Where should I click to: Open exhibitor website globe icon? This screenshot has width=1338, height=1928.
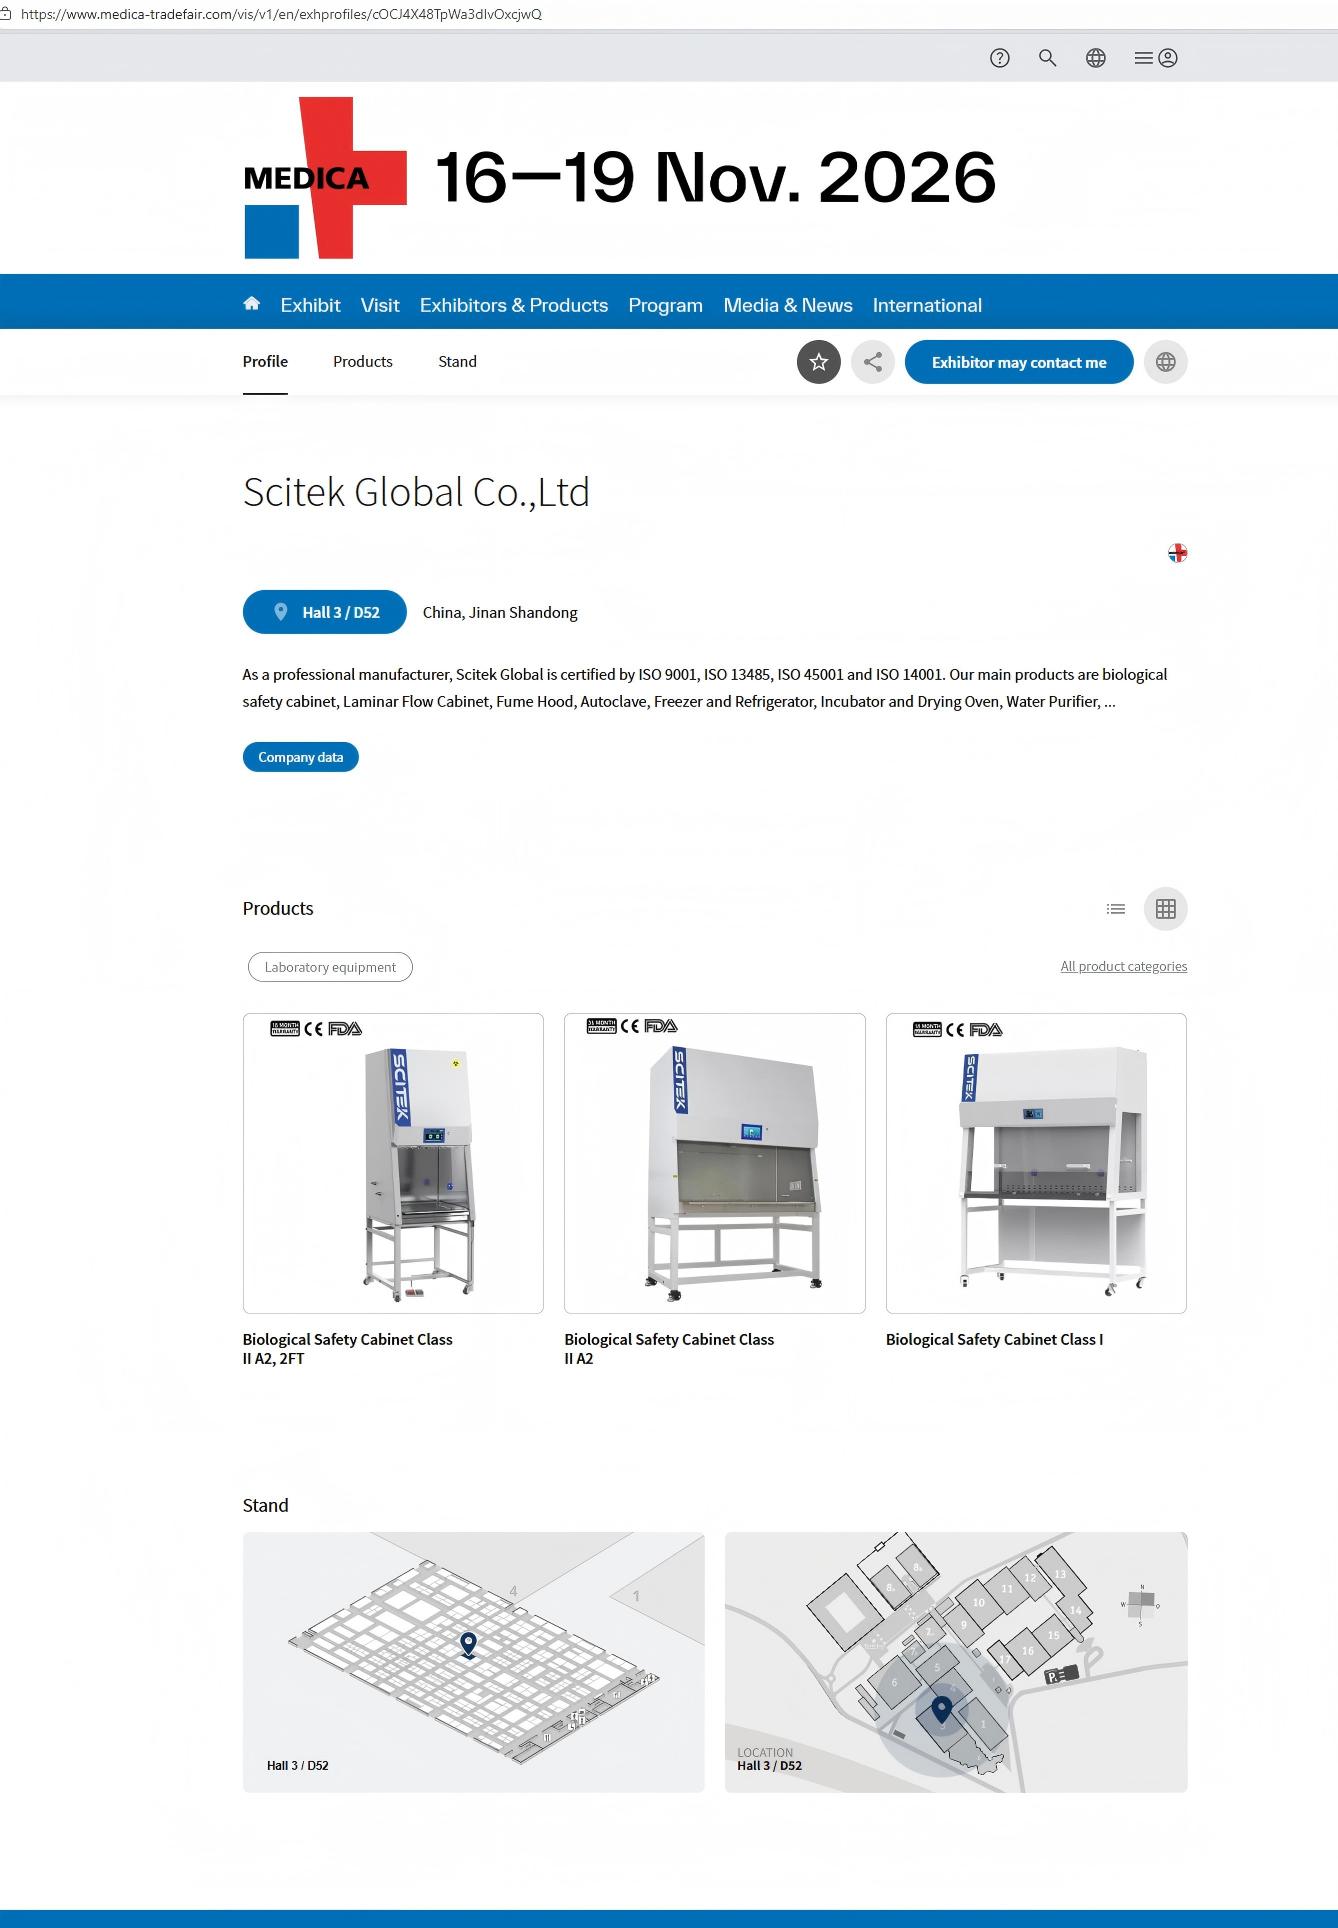click(x=1165, y=362)
